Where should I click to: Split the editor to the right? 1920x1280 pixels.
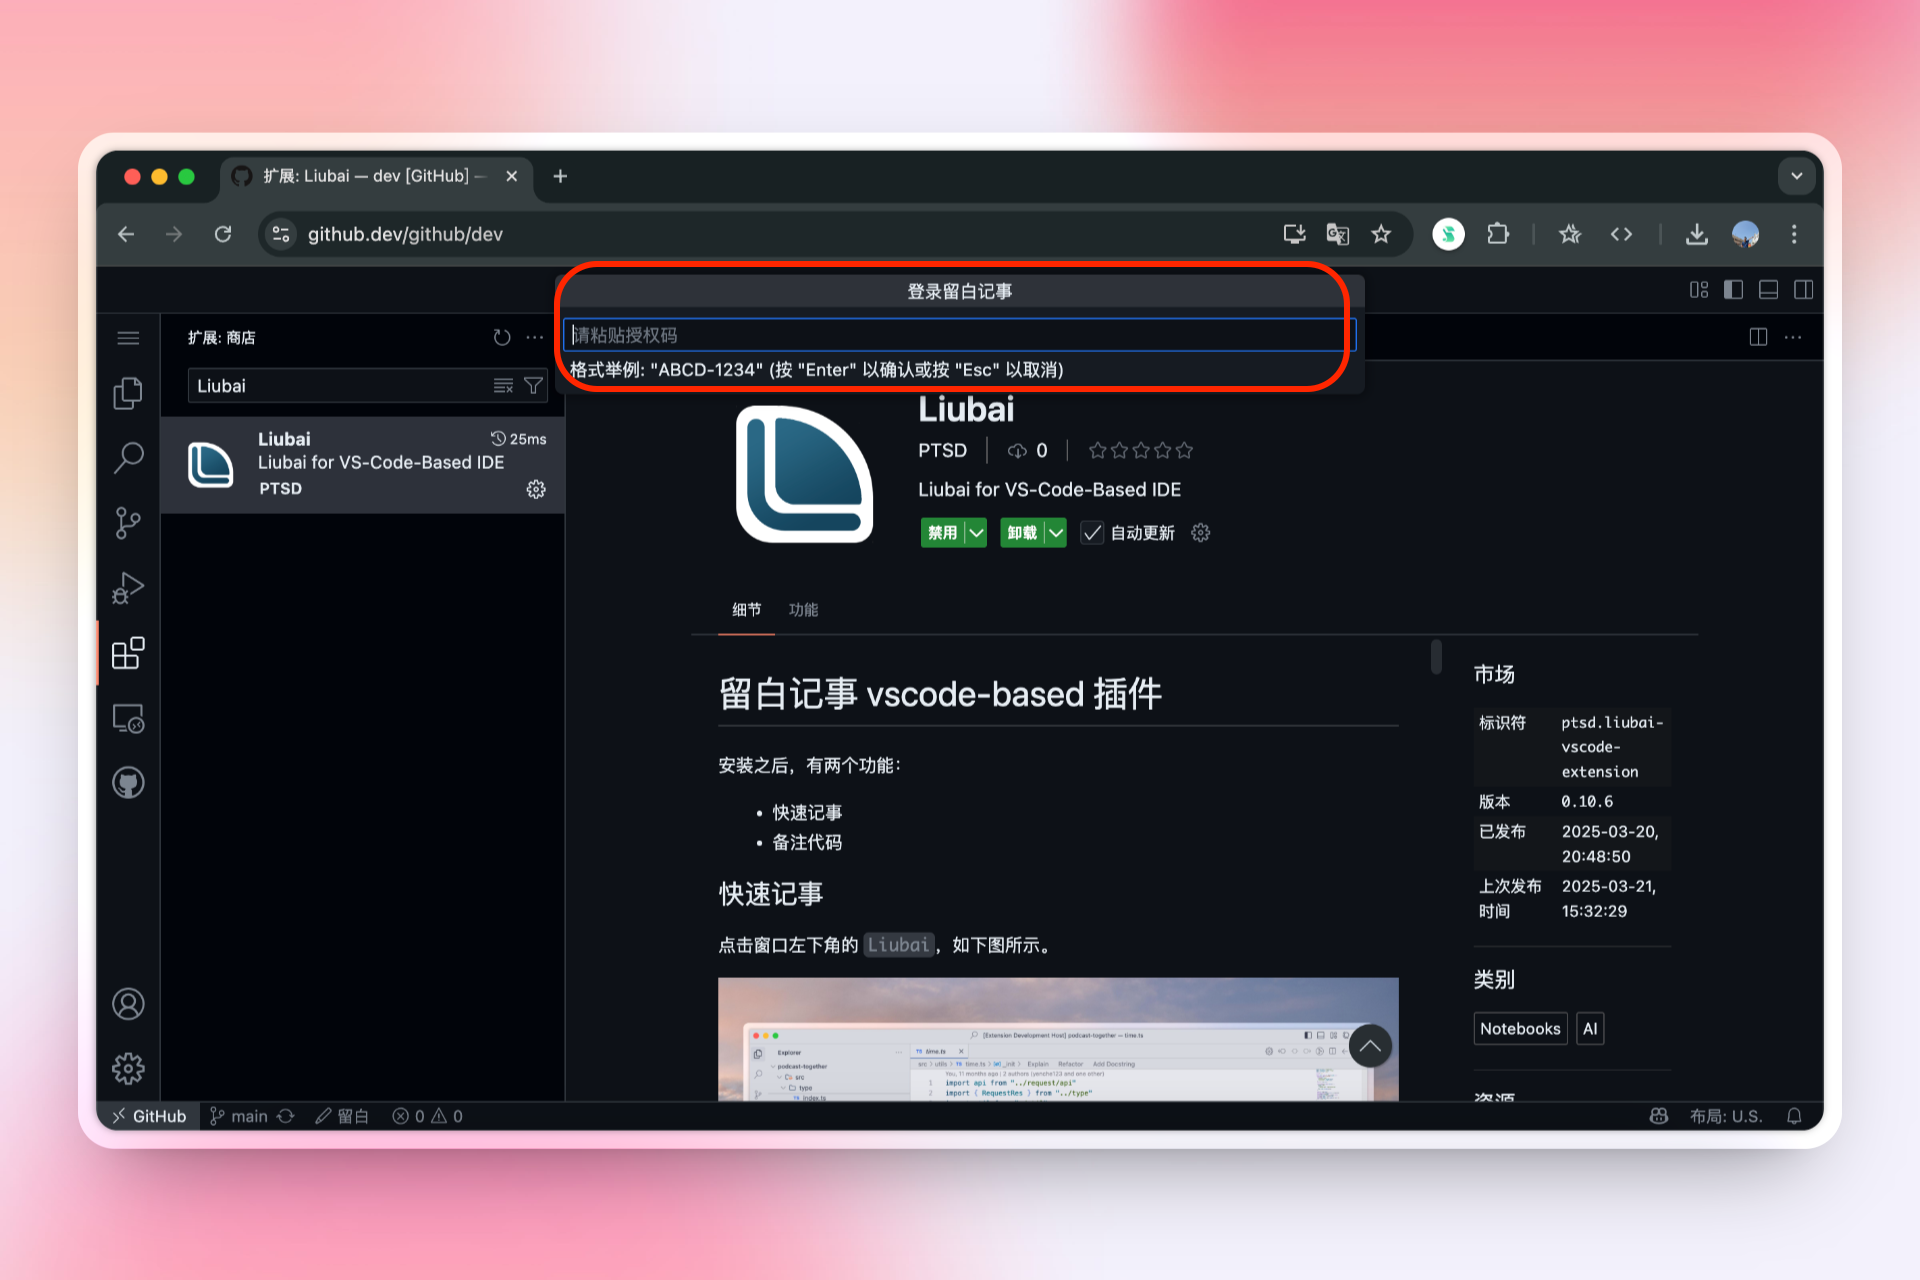click(x=1758, y=337)
